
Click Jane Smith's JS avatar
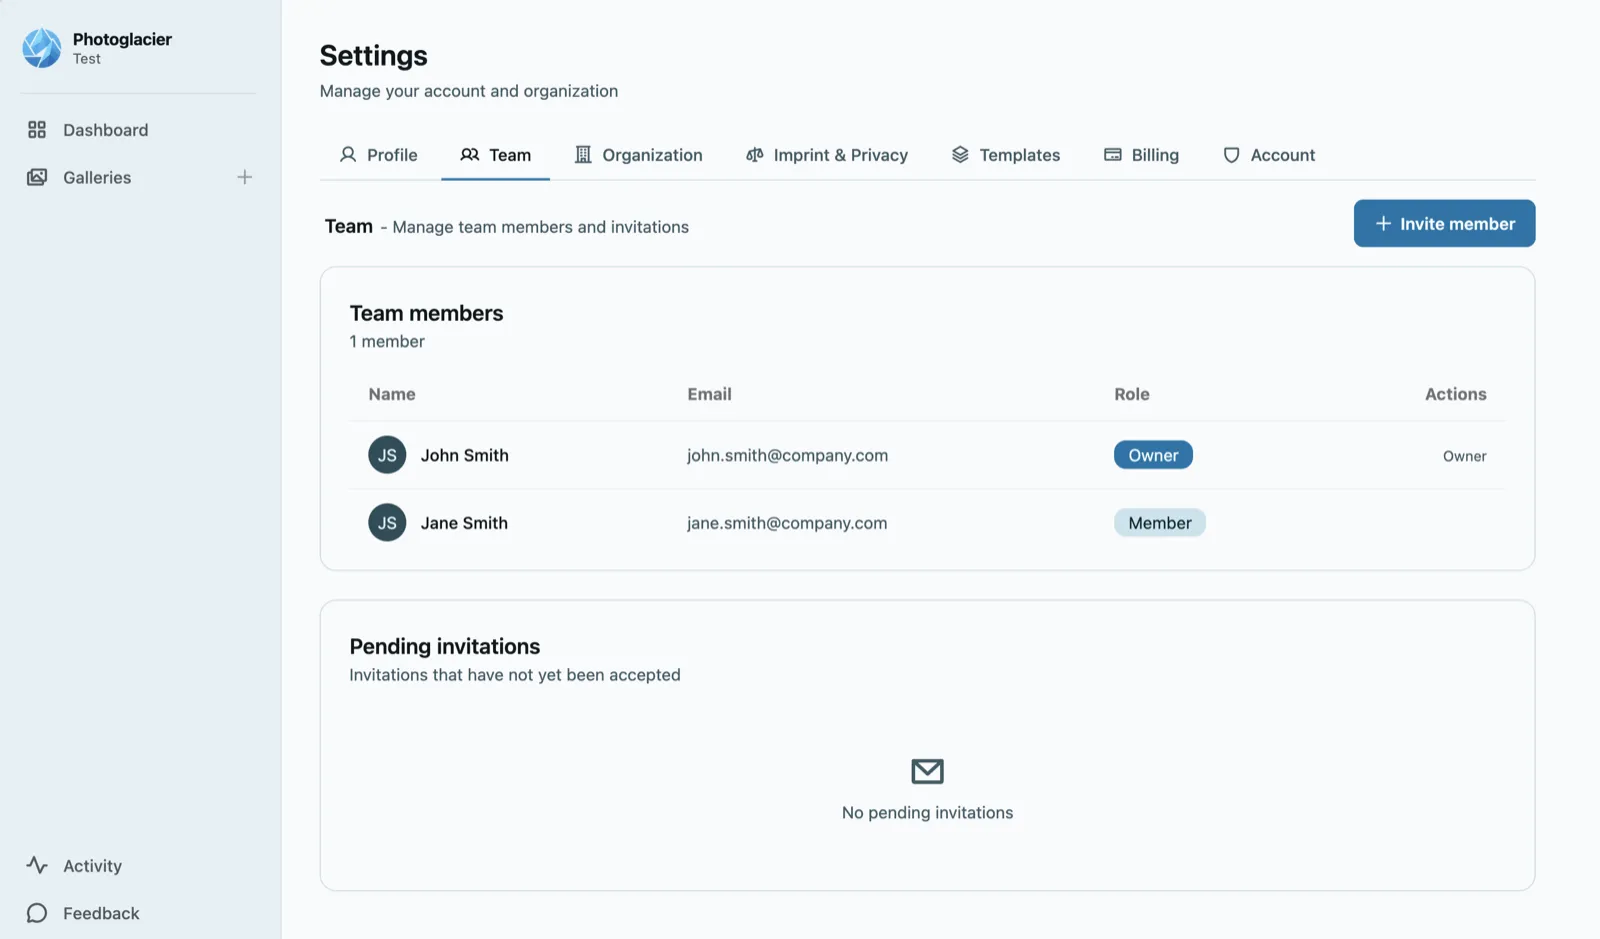pyautogui.click(x=387, y=523)
